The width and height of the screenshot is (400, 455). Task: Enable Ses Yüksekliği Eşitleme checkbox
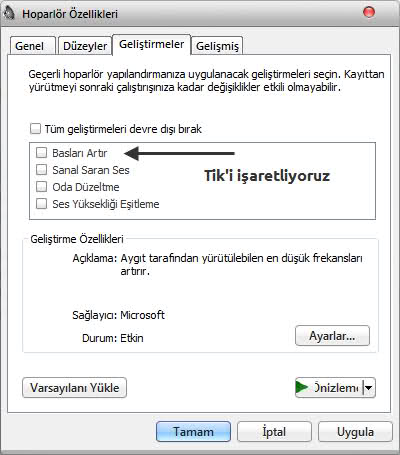(x=41, y=204)
